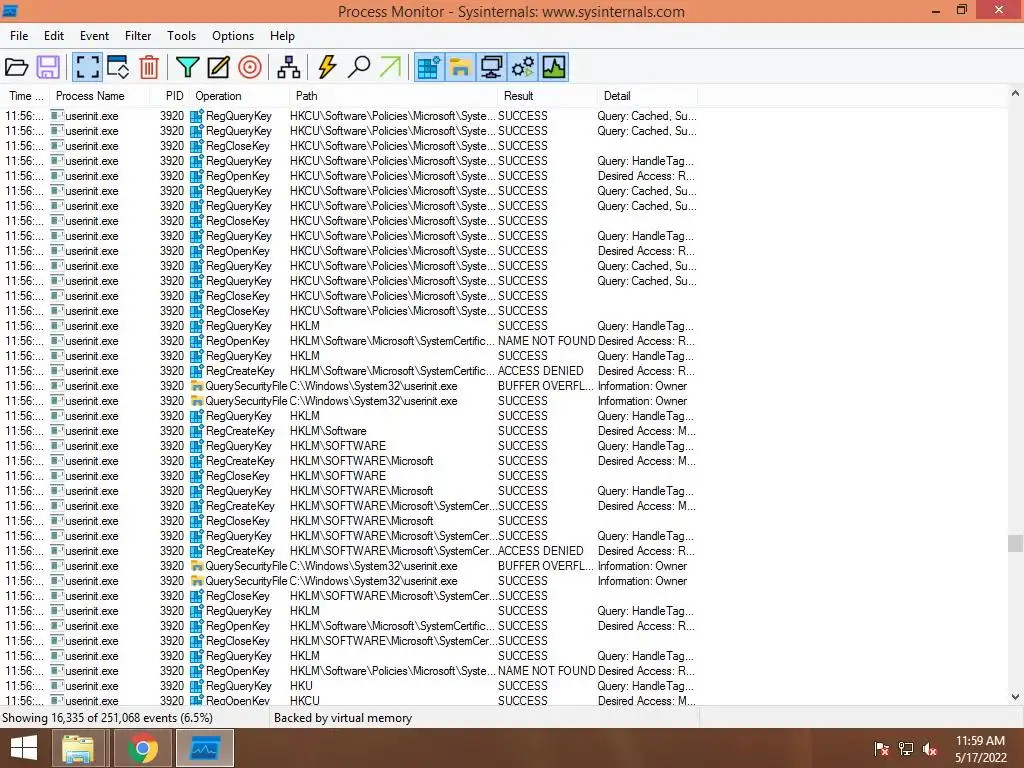The width and height of the screenshot is (1024, 768).
Task: Open the Filter menu
Action: point(138,36)
